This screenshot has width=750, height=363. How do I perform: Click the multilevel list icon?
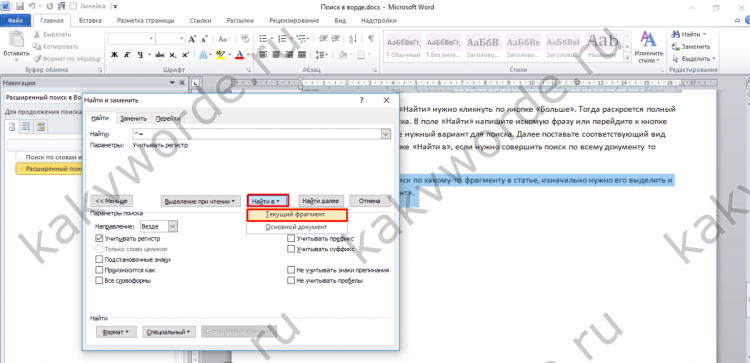[300, 39]
